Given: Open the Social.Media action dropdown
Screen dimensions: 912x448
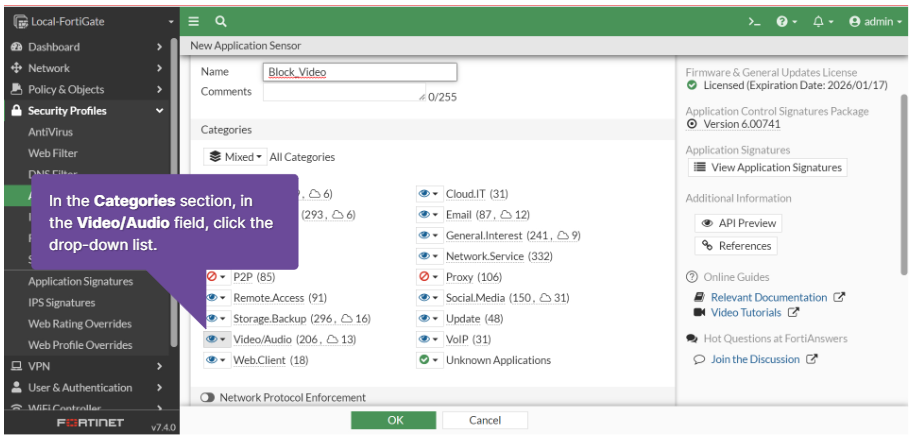Looking at the screenshot, I should tap(429, 298).
